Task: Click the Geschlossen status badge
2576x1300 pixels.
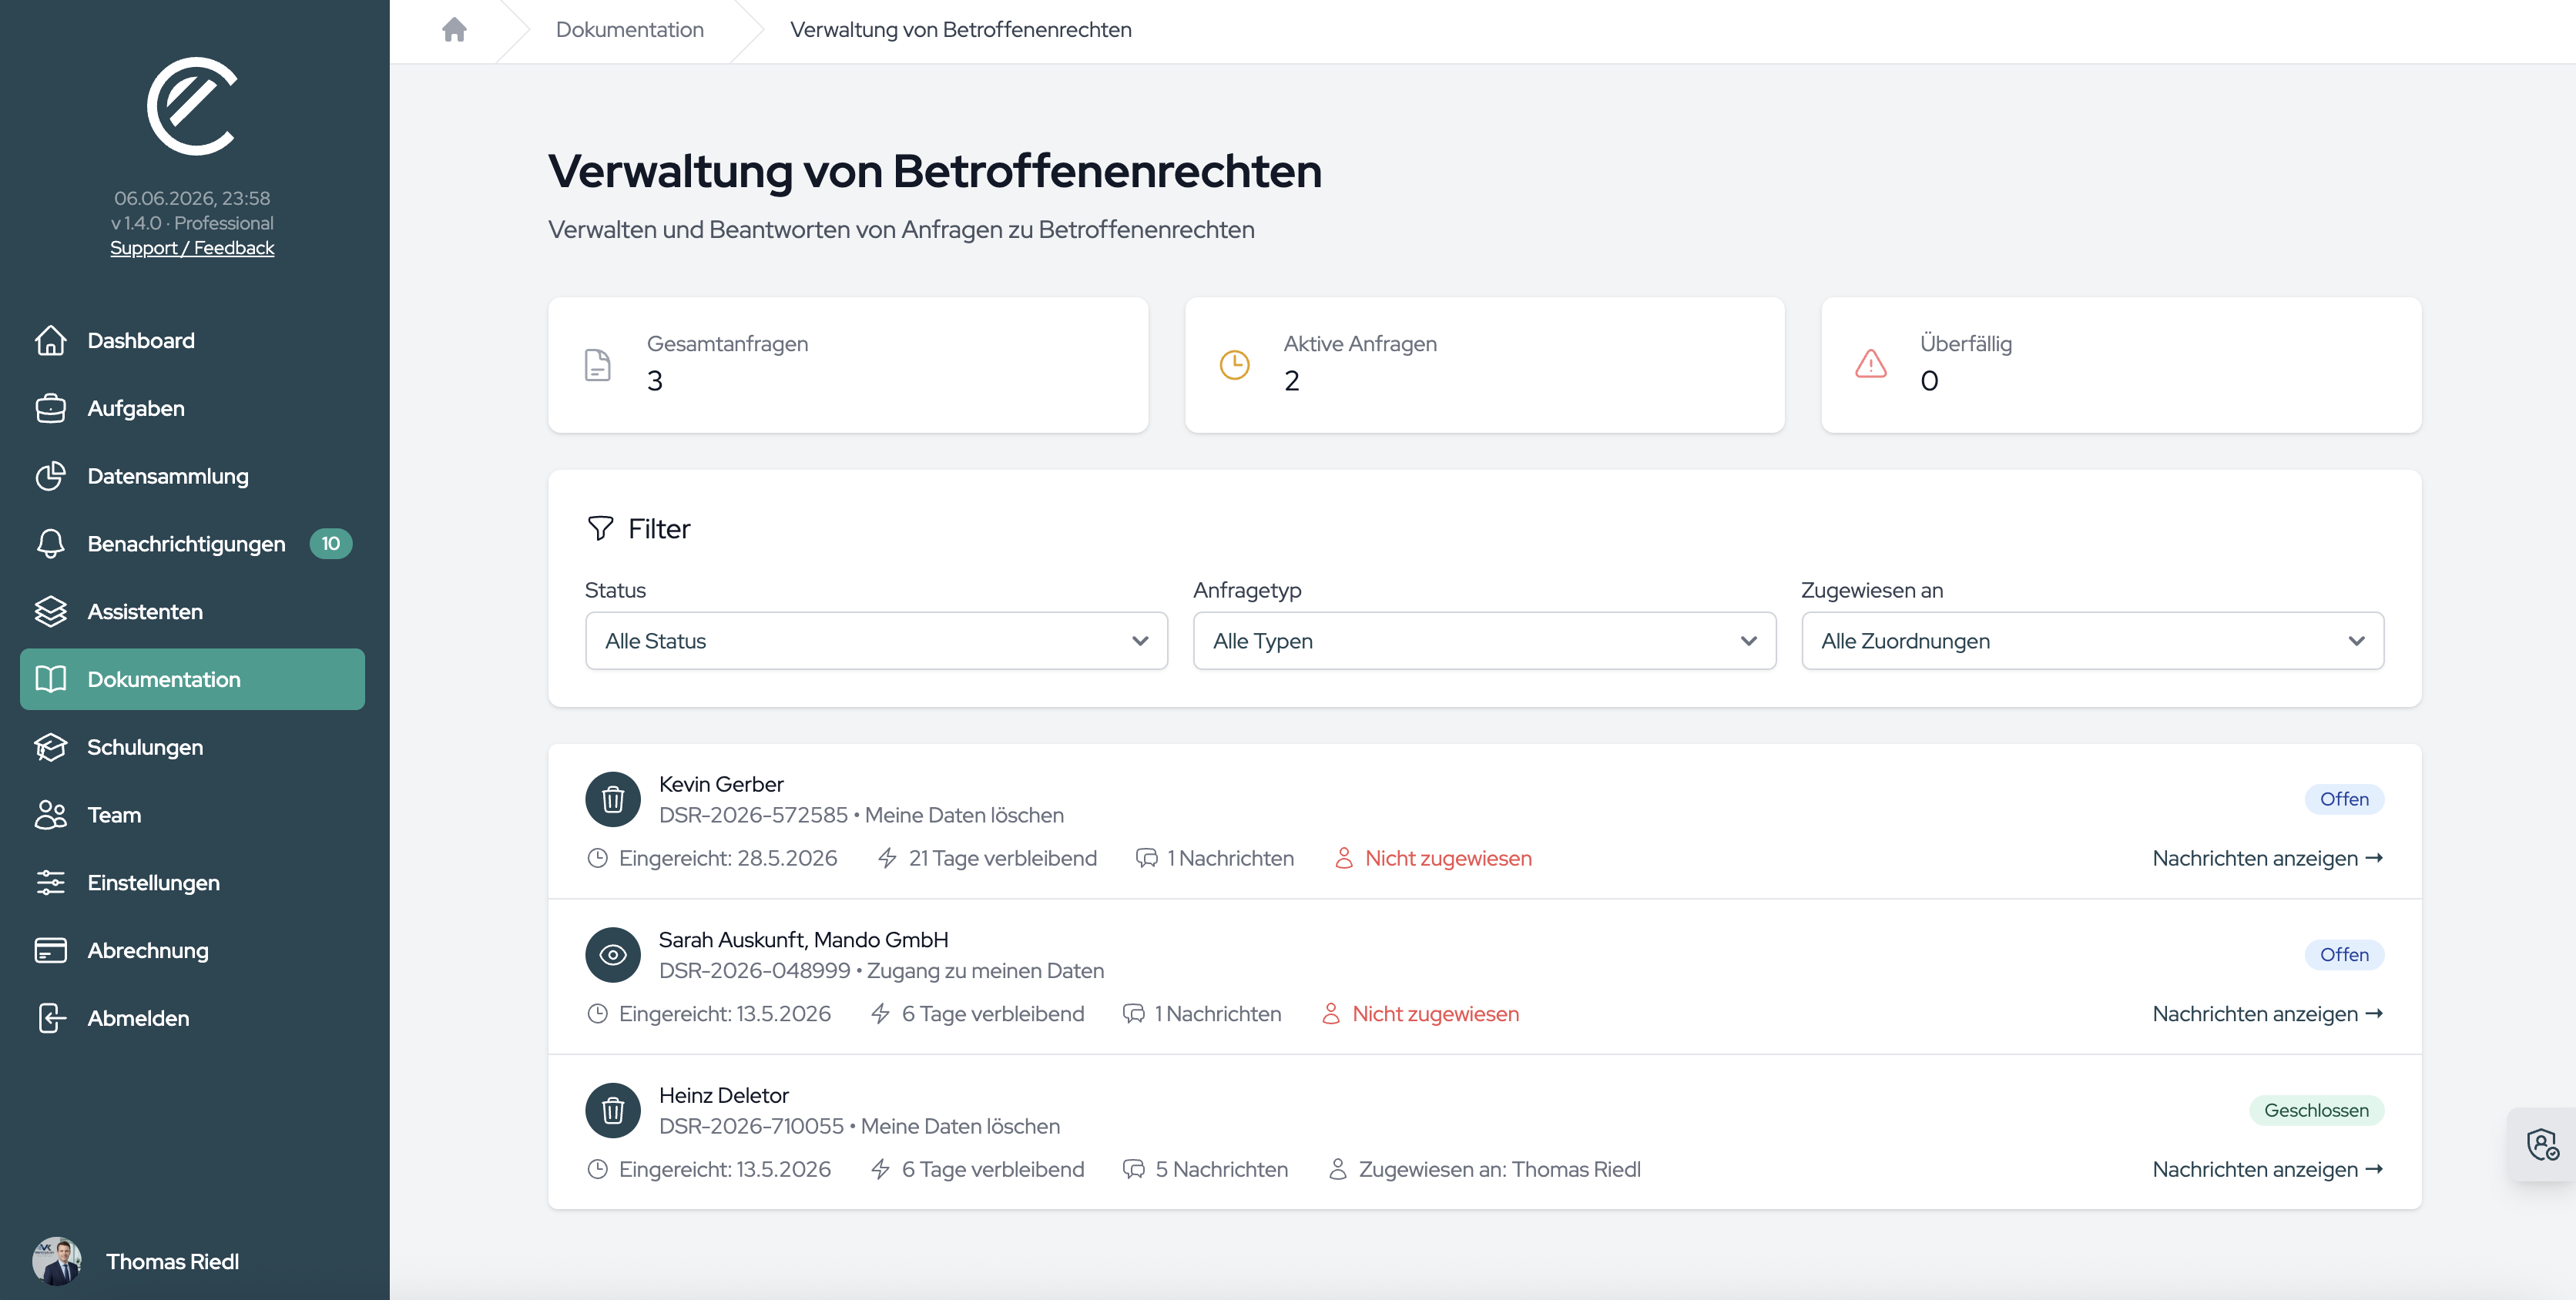Action: 2316,1110
